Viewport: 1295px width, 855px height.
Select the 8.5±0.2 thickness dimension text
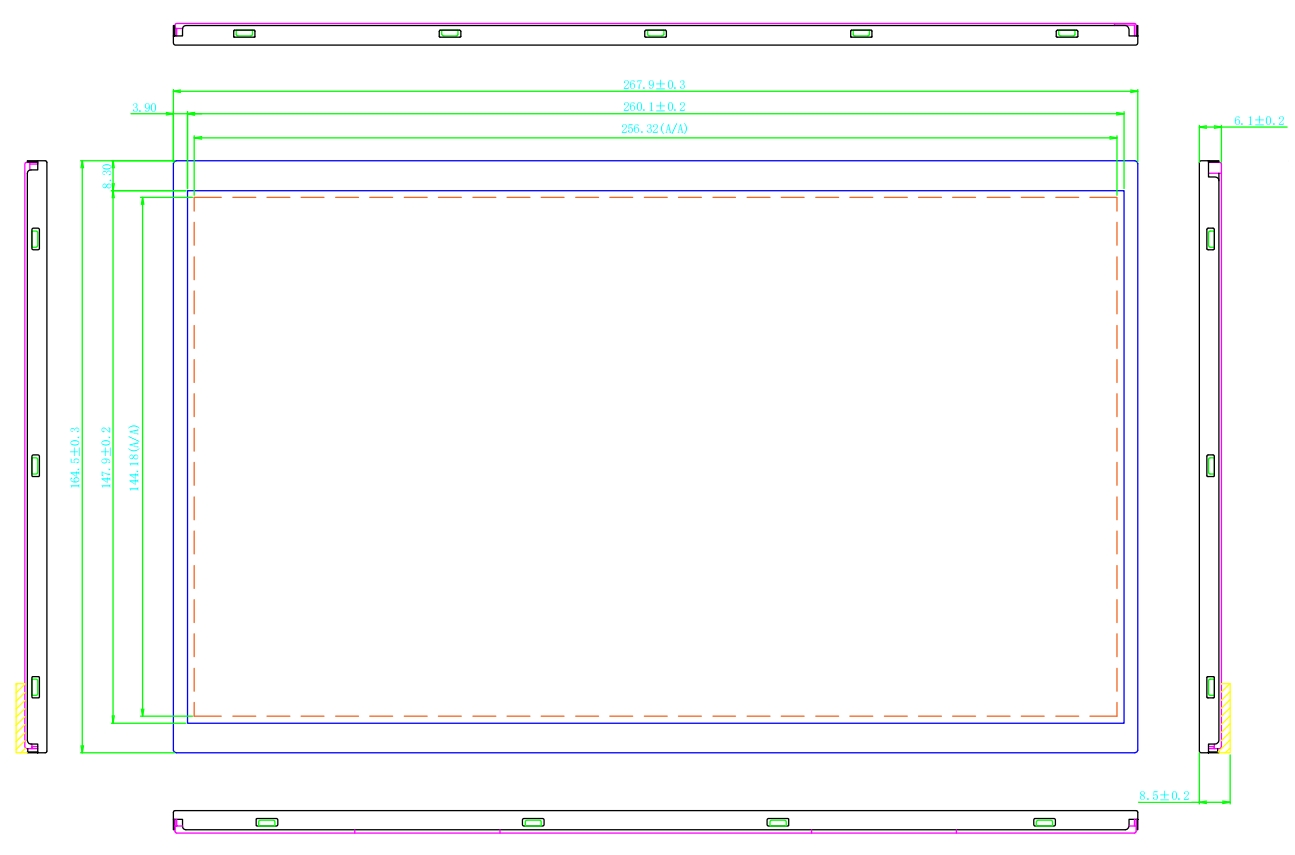point(1164,795)
